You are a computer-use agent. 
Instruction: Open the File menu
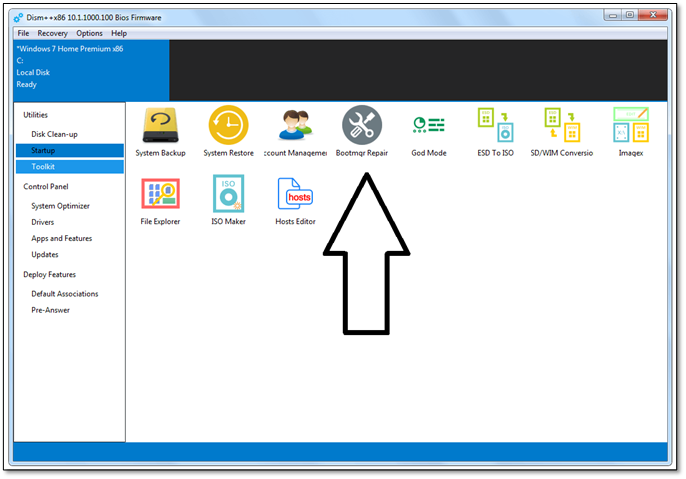pos(23,33)
